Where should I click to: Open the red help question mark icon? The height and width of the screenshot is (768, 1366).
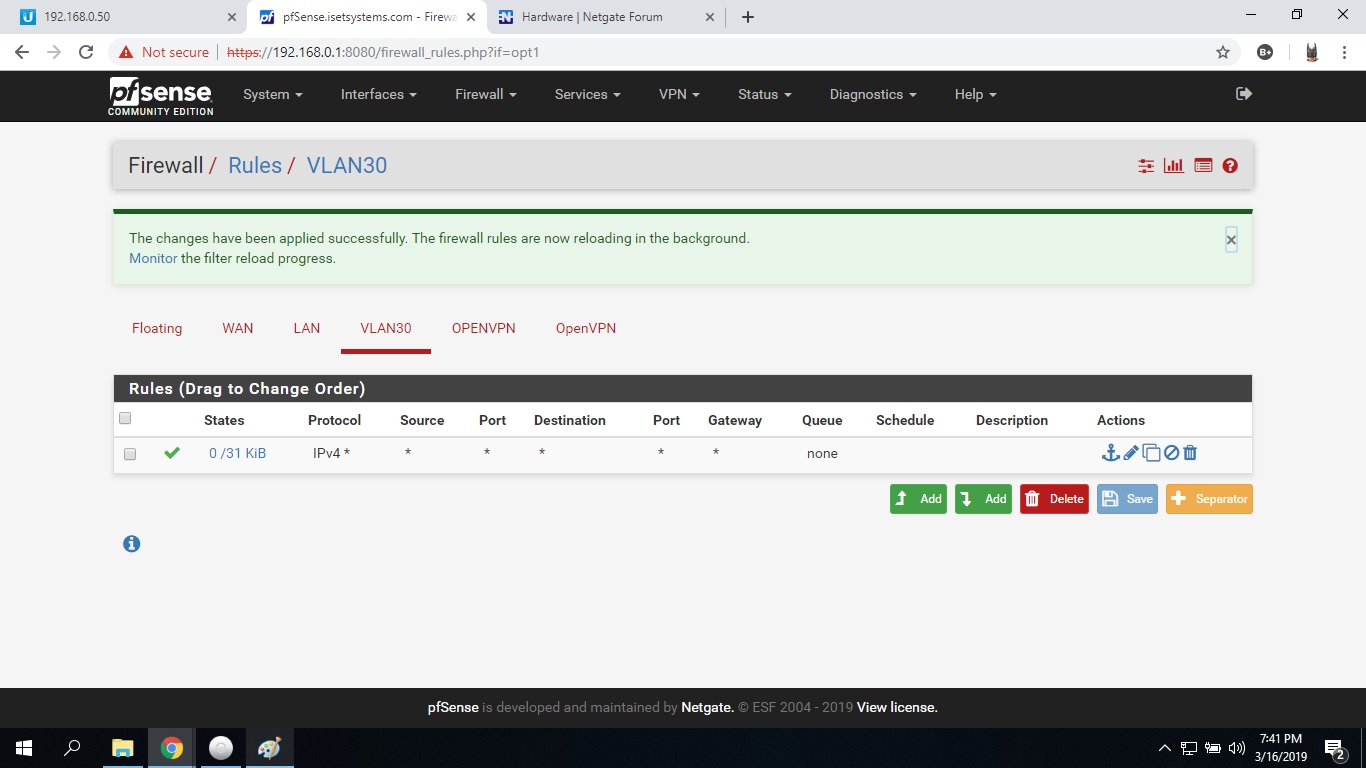[1230, 166]
